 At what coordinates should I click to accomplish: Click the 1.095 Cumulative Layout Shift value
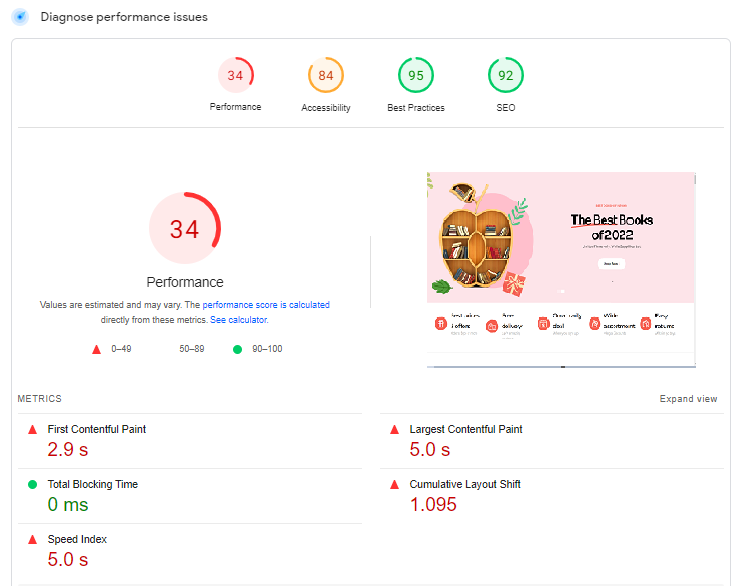(433, 504)
